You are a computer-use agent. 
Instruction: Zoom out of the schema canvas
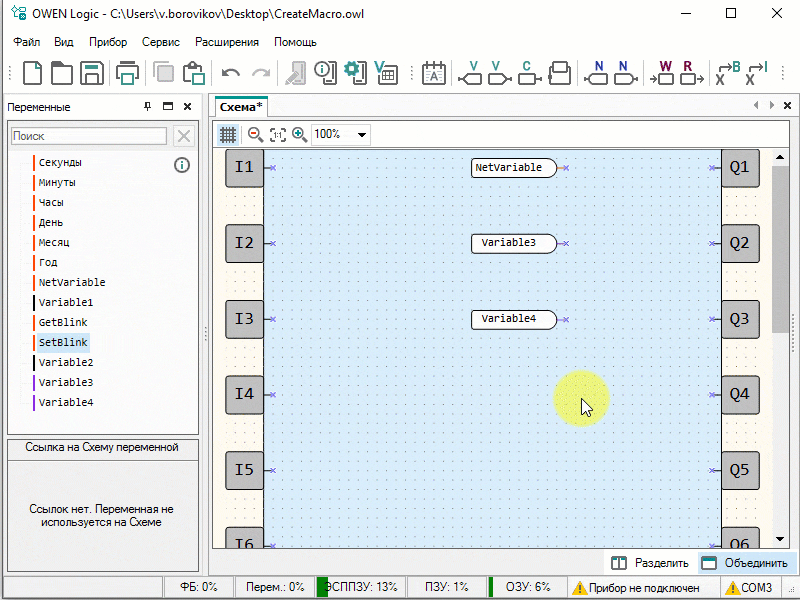pos(255,134)
